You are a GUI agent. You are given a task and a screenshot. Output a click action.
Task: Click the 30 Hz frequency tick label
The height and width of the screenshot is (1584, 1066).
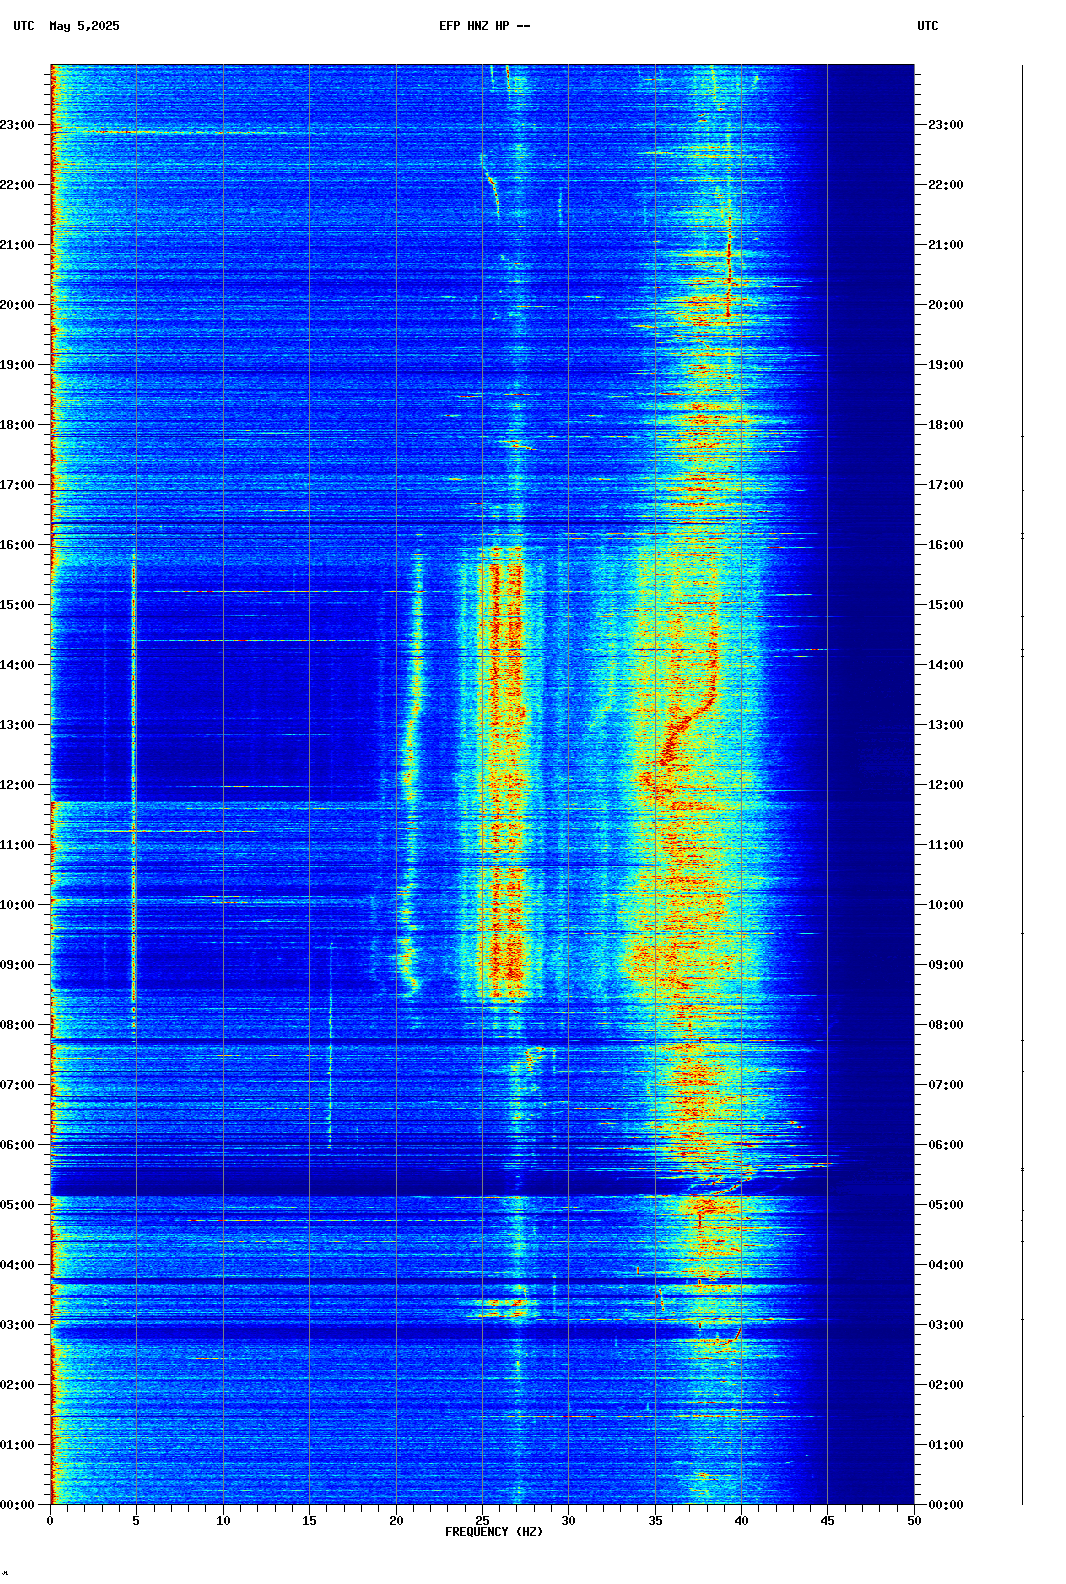tap(568, 1521)
